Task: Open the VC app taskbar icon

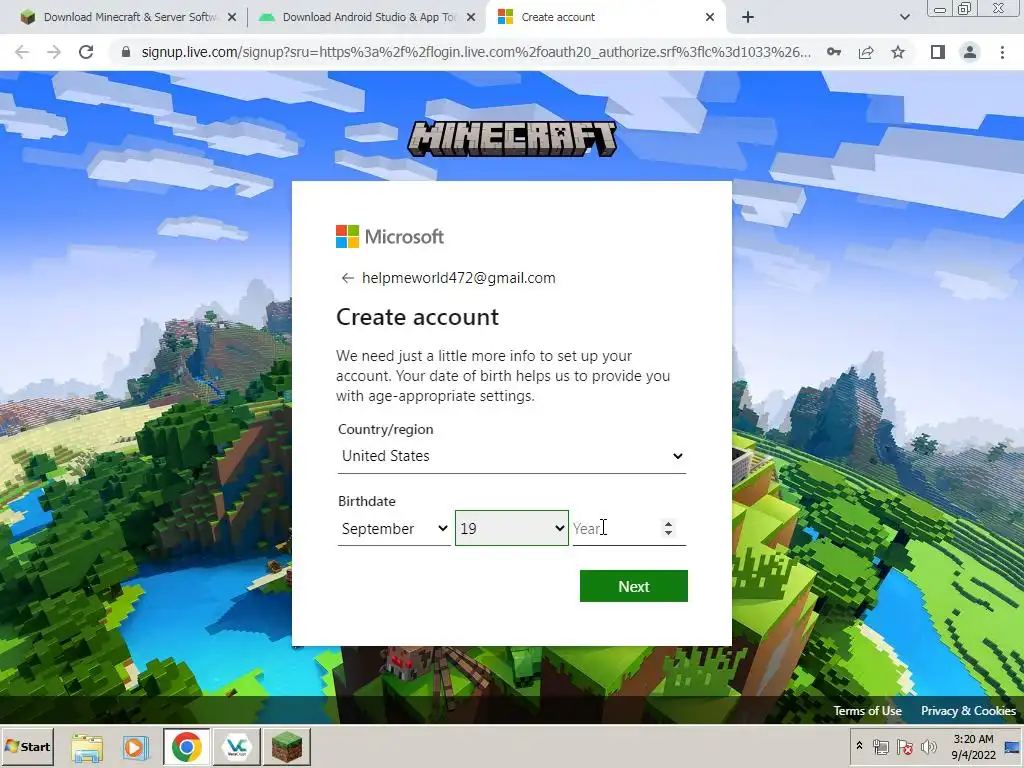Action: [x=236, y=747]
